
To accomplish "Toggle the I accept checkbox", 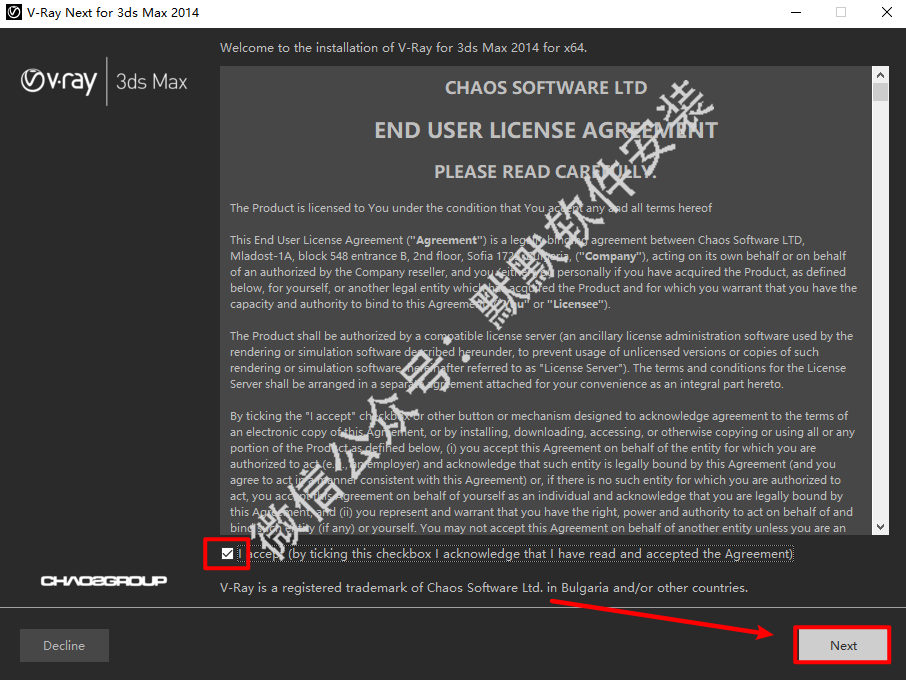I will [x=228, y=554].
